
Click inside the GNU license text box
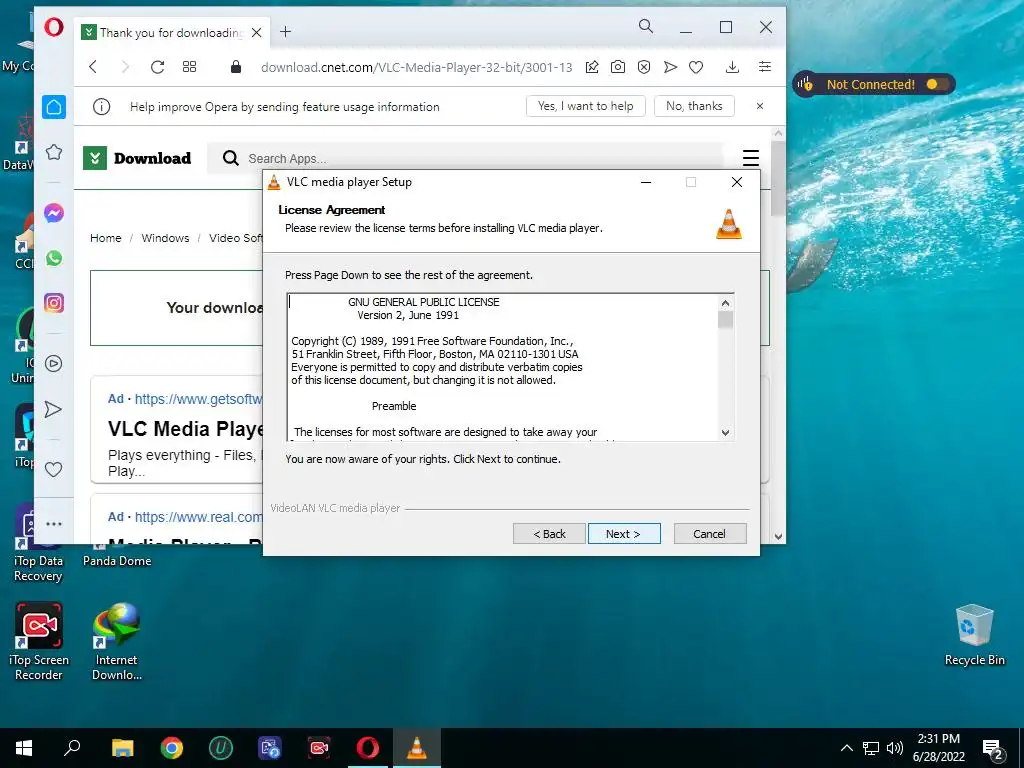pyautogui.click(x=503, y=367)
